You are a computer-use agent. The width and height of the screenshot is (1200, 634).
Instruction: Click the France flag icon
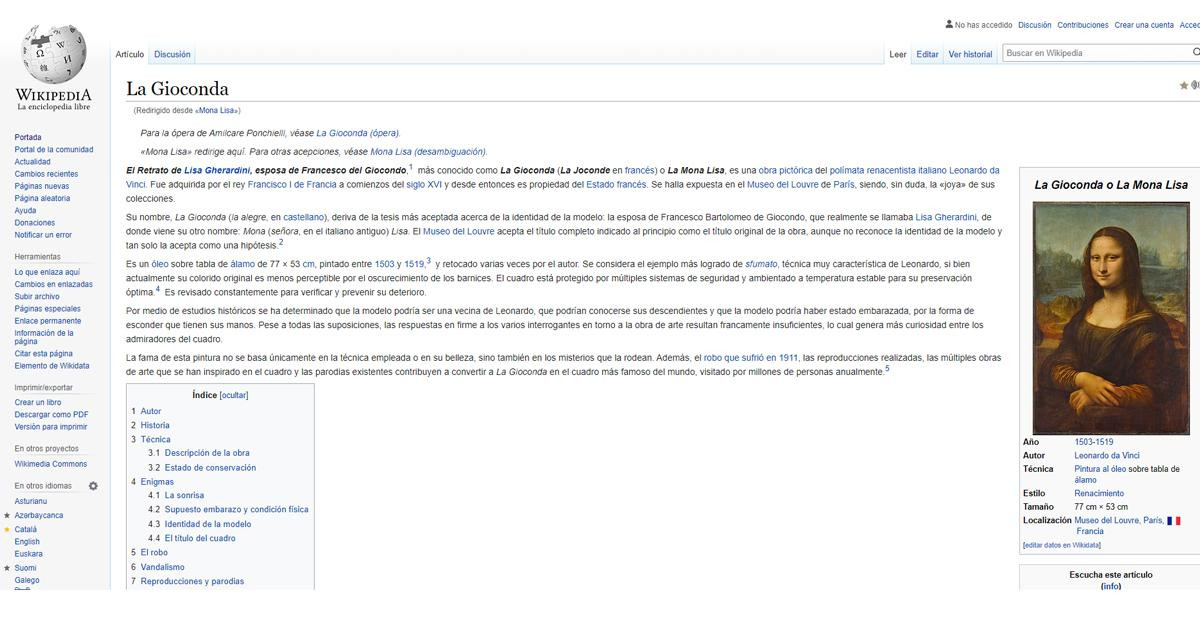point(1173,520)
